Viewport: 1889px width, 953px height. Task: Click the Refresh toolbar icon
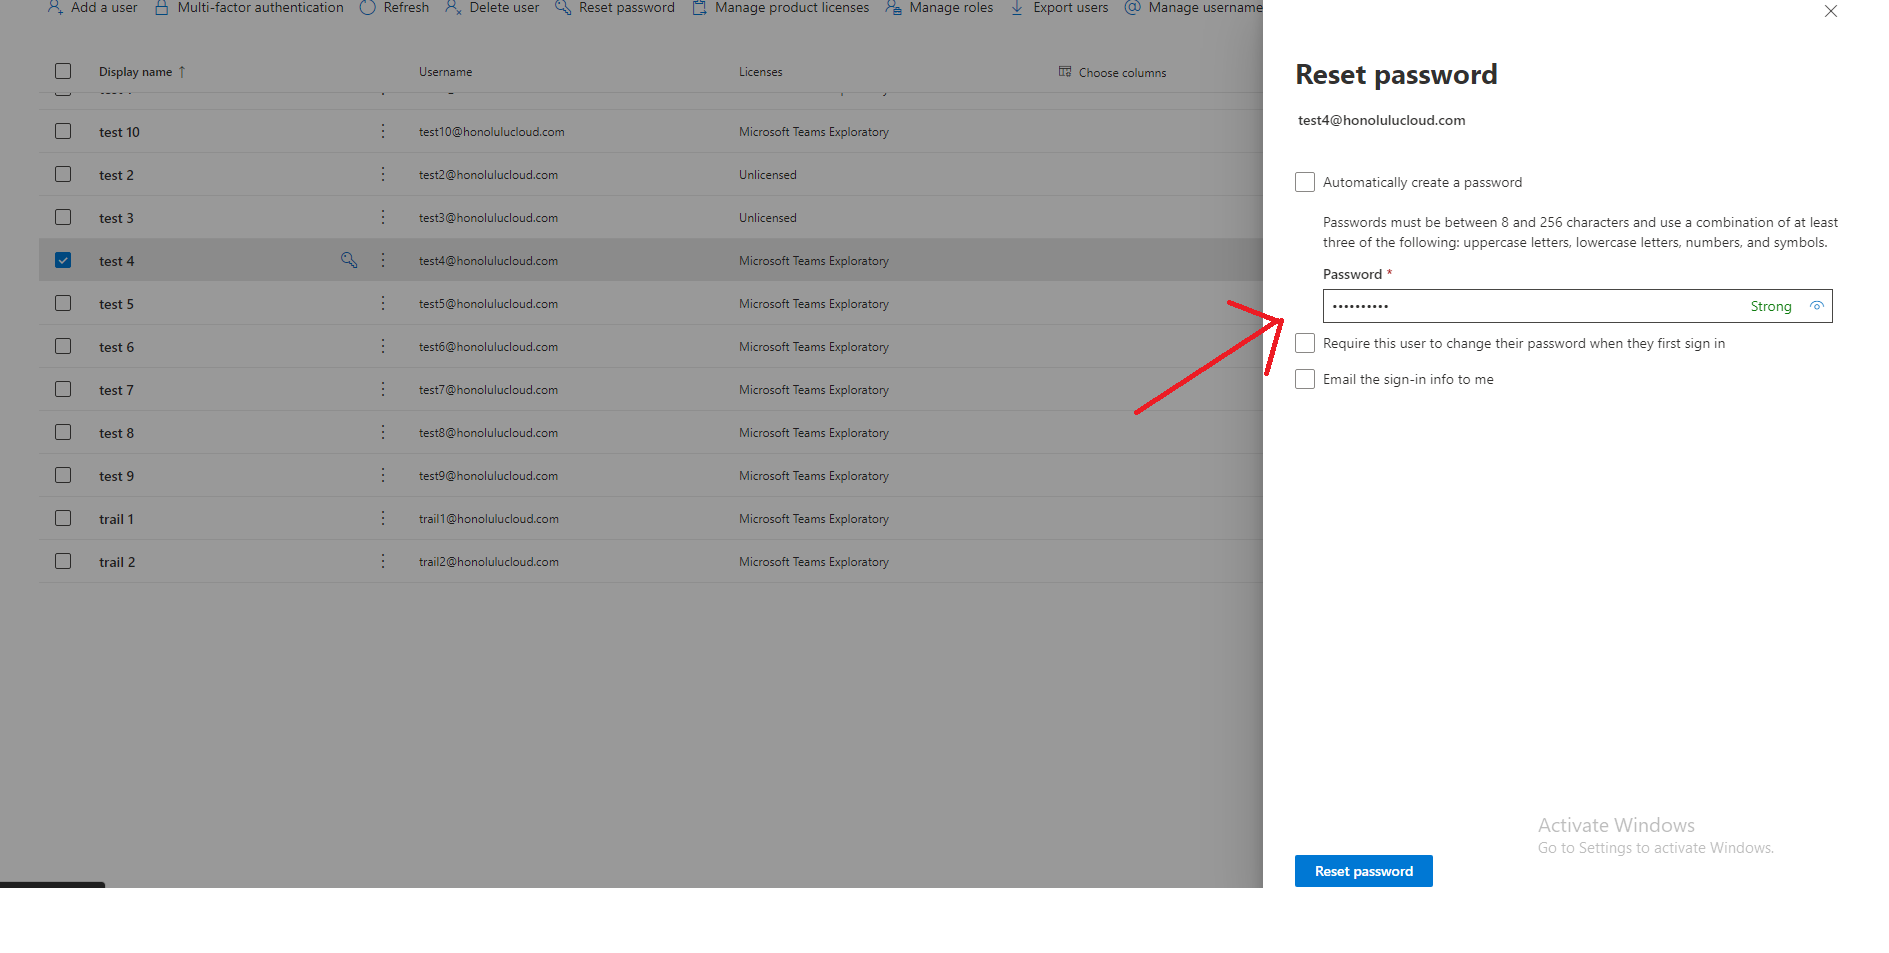368,8
